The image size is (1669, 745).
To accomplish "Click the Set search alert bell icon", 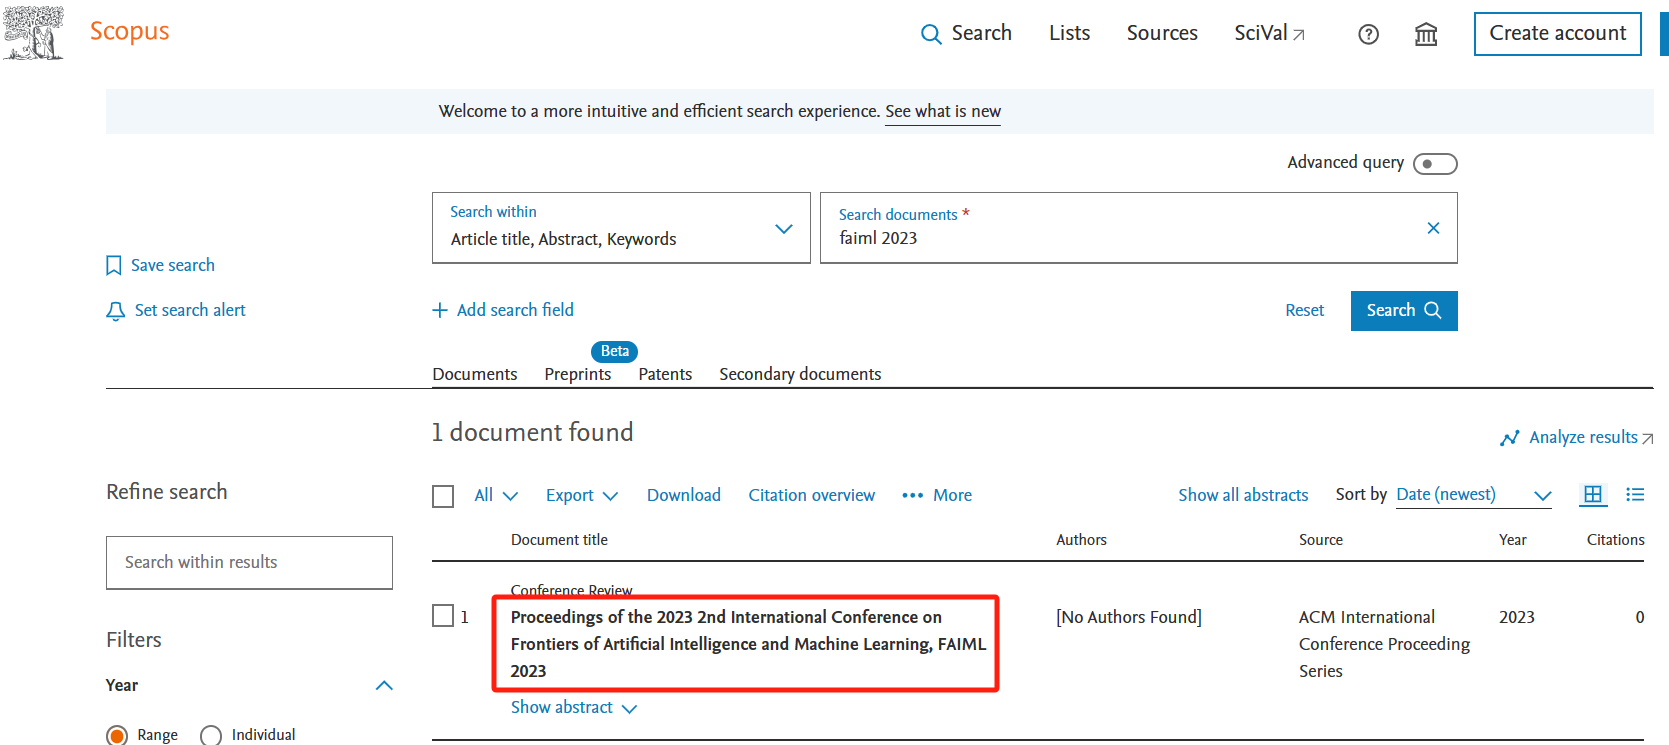I will pos(116,311).
